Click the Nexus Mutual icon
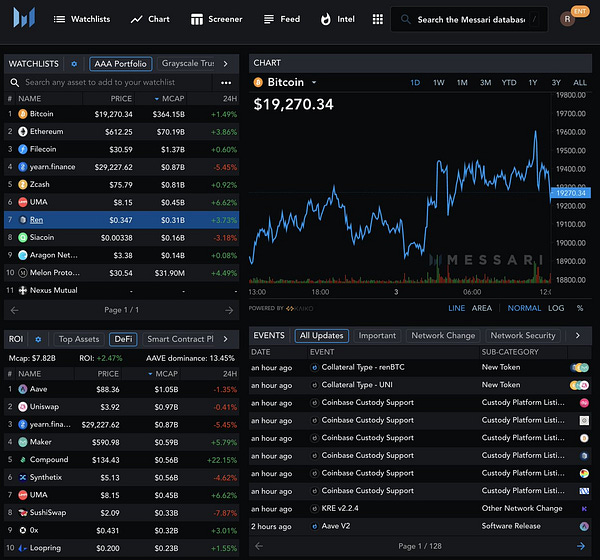Screen dimensions: 600x560 pyautogui.click(x=23, y=290)
